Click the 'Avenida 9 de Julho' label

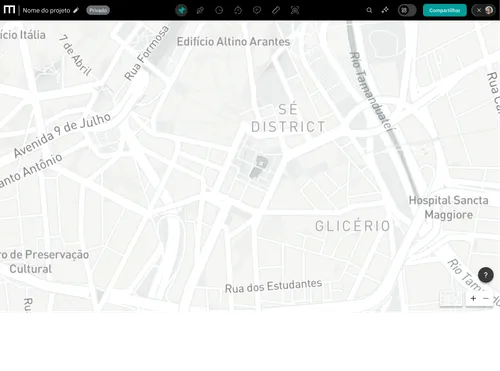pyautogui.click(x=62, y=134)
